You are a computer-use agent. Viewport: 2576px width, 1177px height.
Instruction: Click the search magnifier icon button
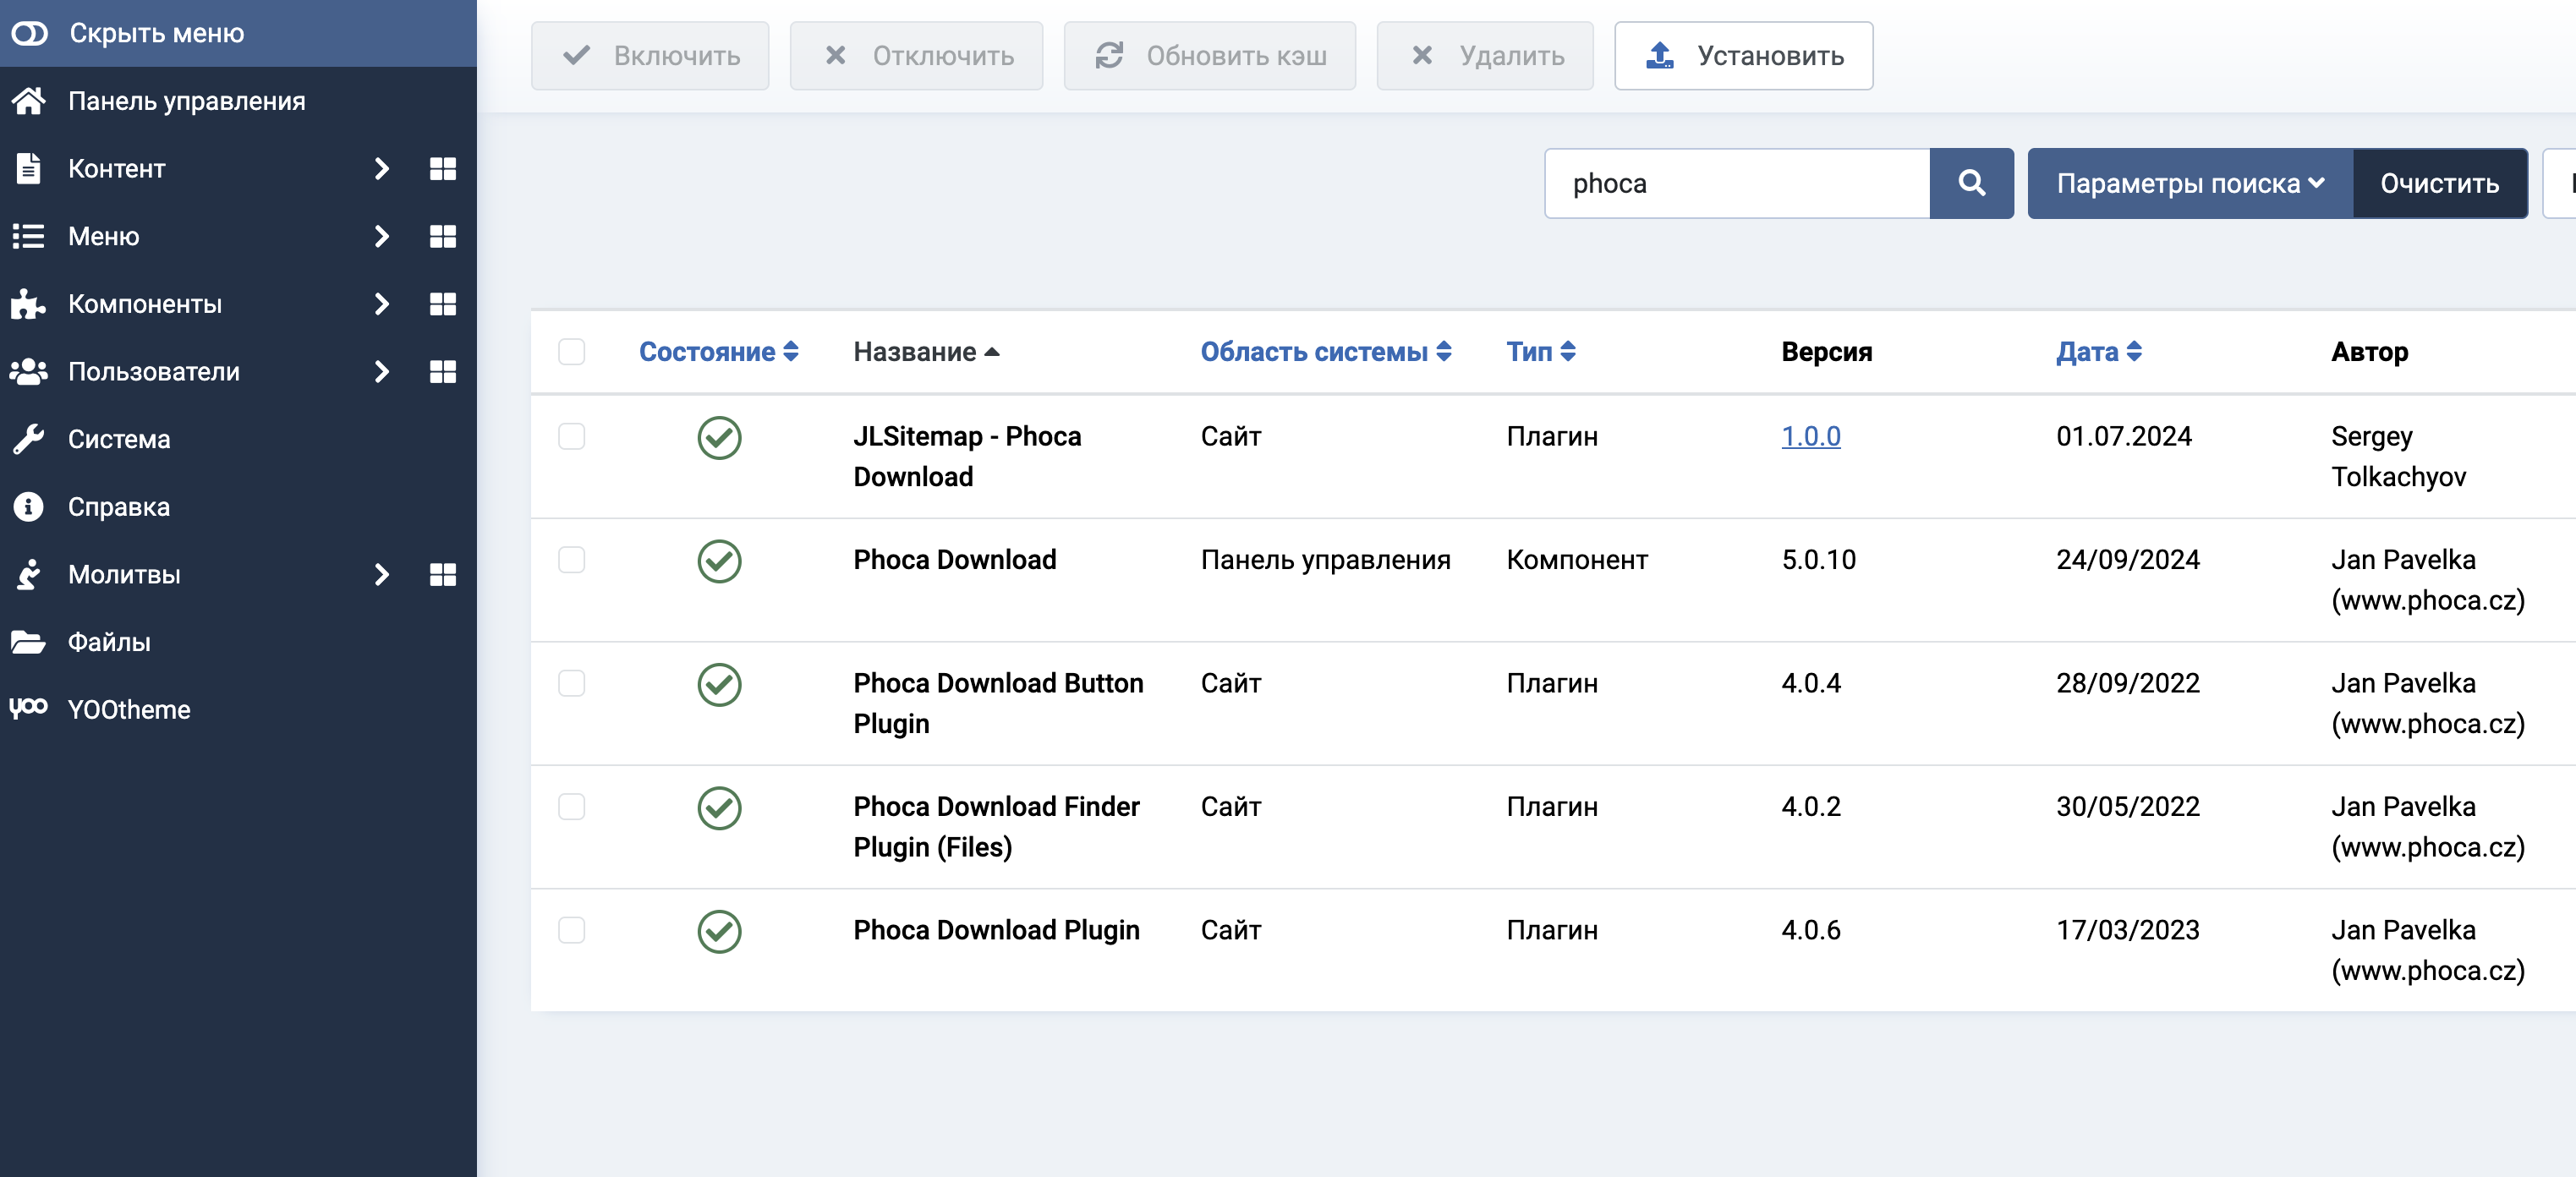(1971, 183)
